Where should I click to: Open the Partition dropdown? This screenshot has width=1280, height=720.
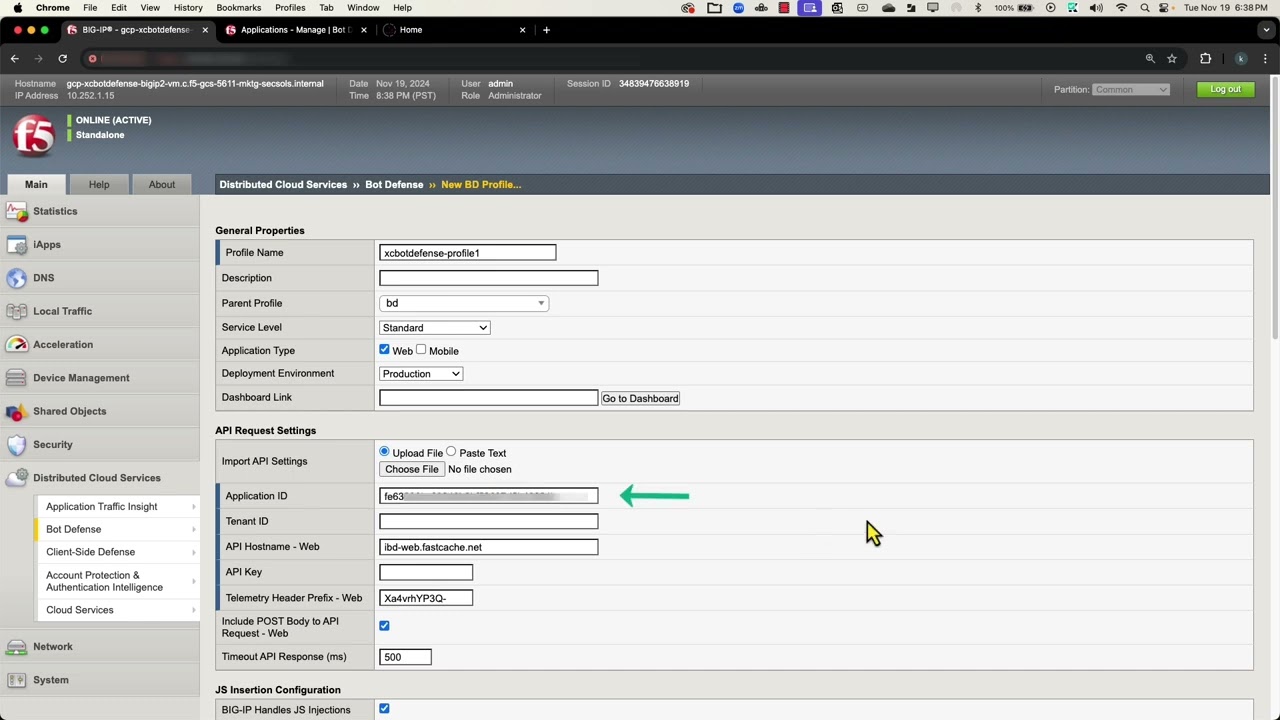1130,90
